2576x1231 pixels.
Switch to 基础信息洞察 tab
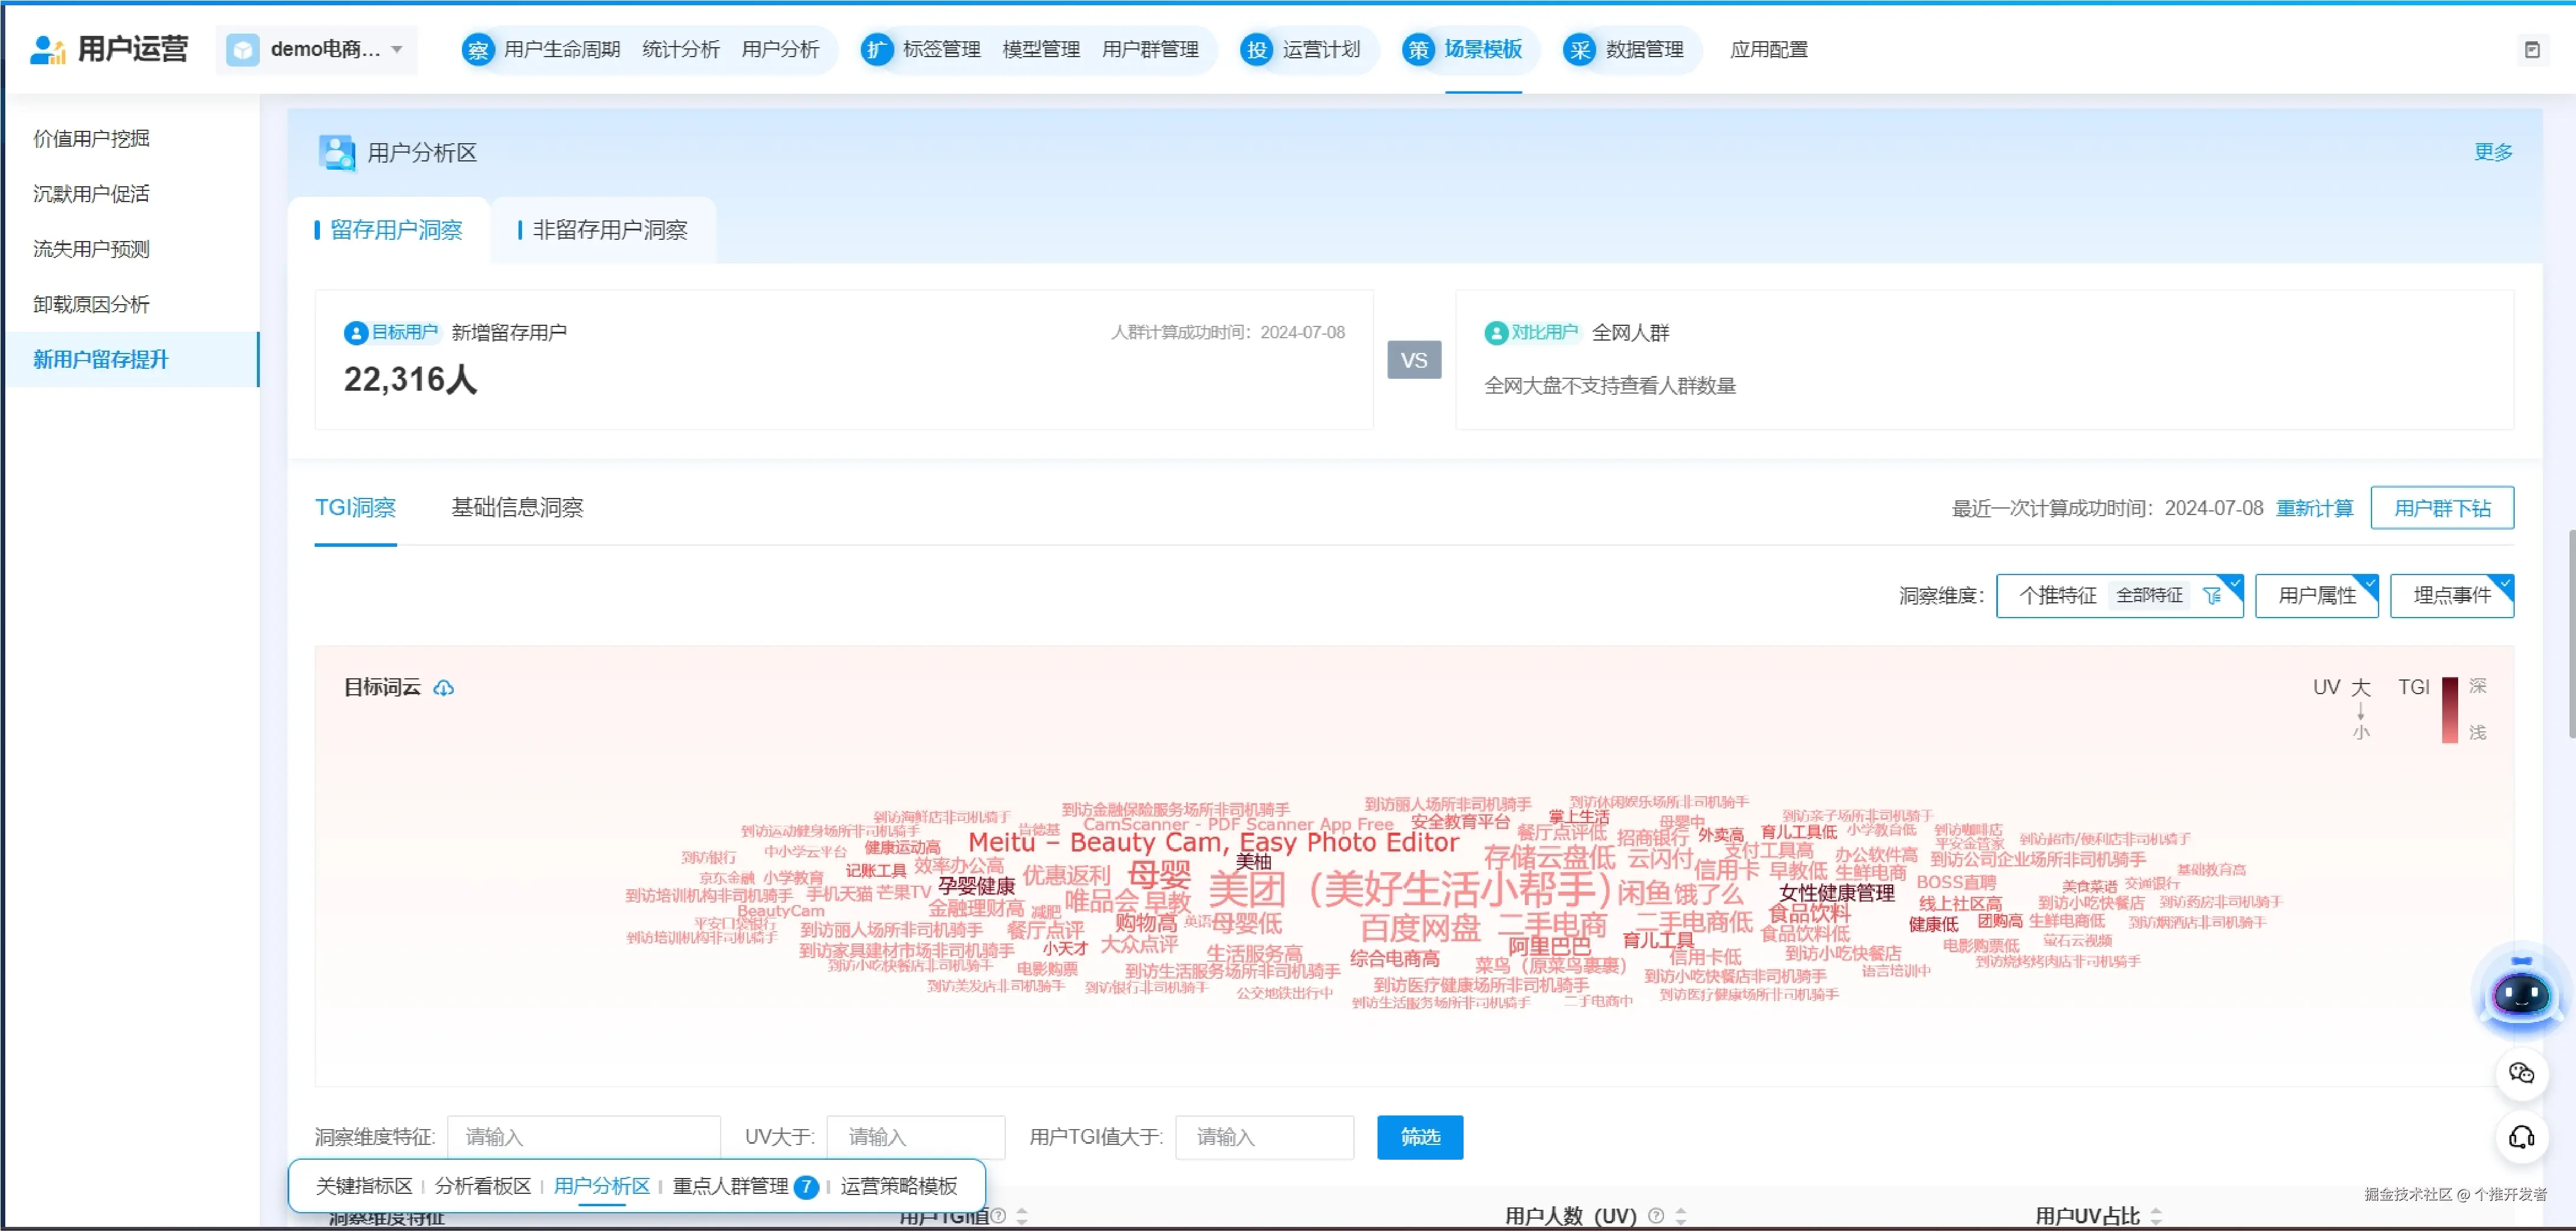tap(517, 508)
